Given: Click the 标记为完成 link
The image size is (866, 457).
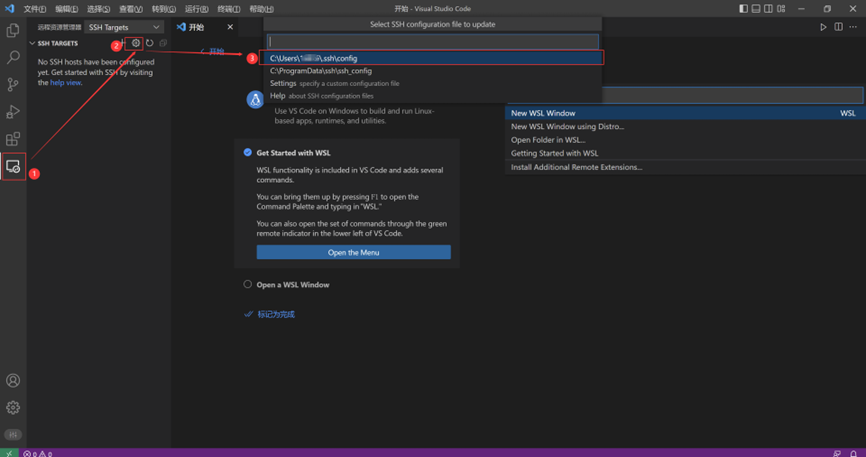Looking at the screenshot, I should 270,314.
